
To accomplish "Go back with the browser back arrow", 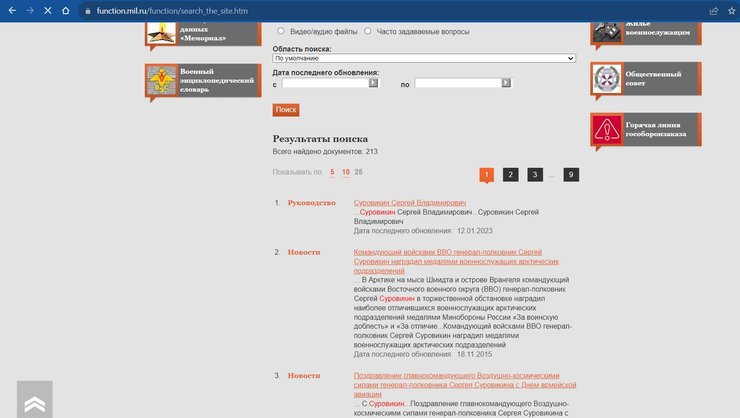I will 12,10.
